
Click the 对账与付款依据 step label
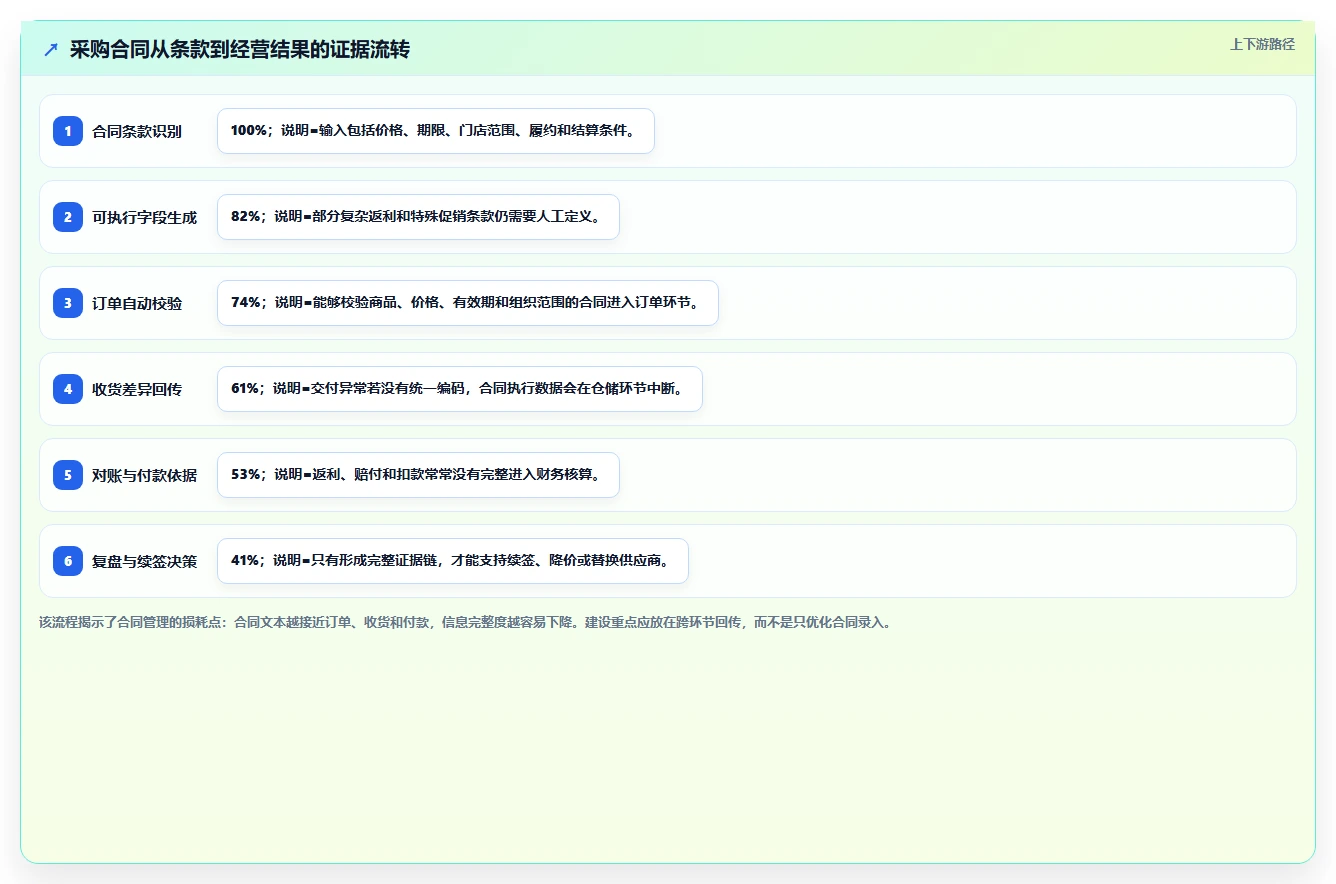(x=145, y=475)
